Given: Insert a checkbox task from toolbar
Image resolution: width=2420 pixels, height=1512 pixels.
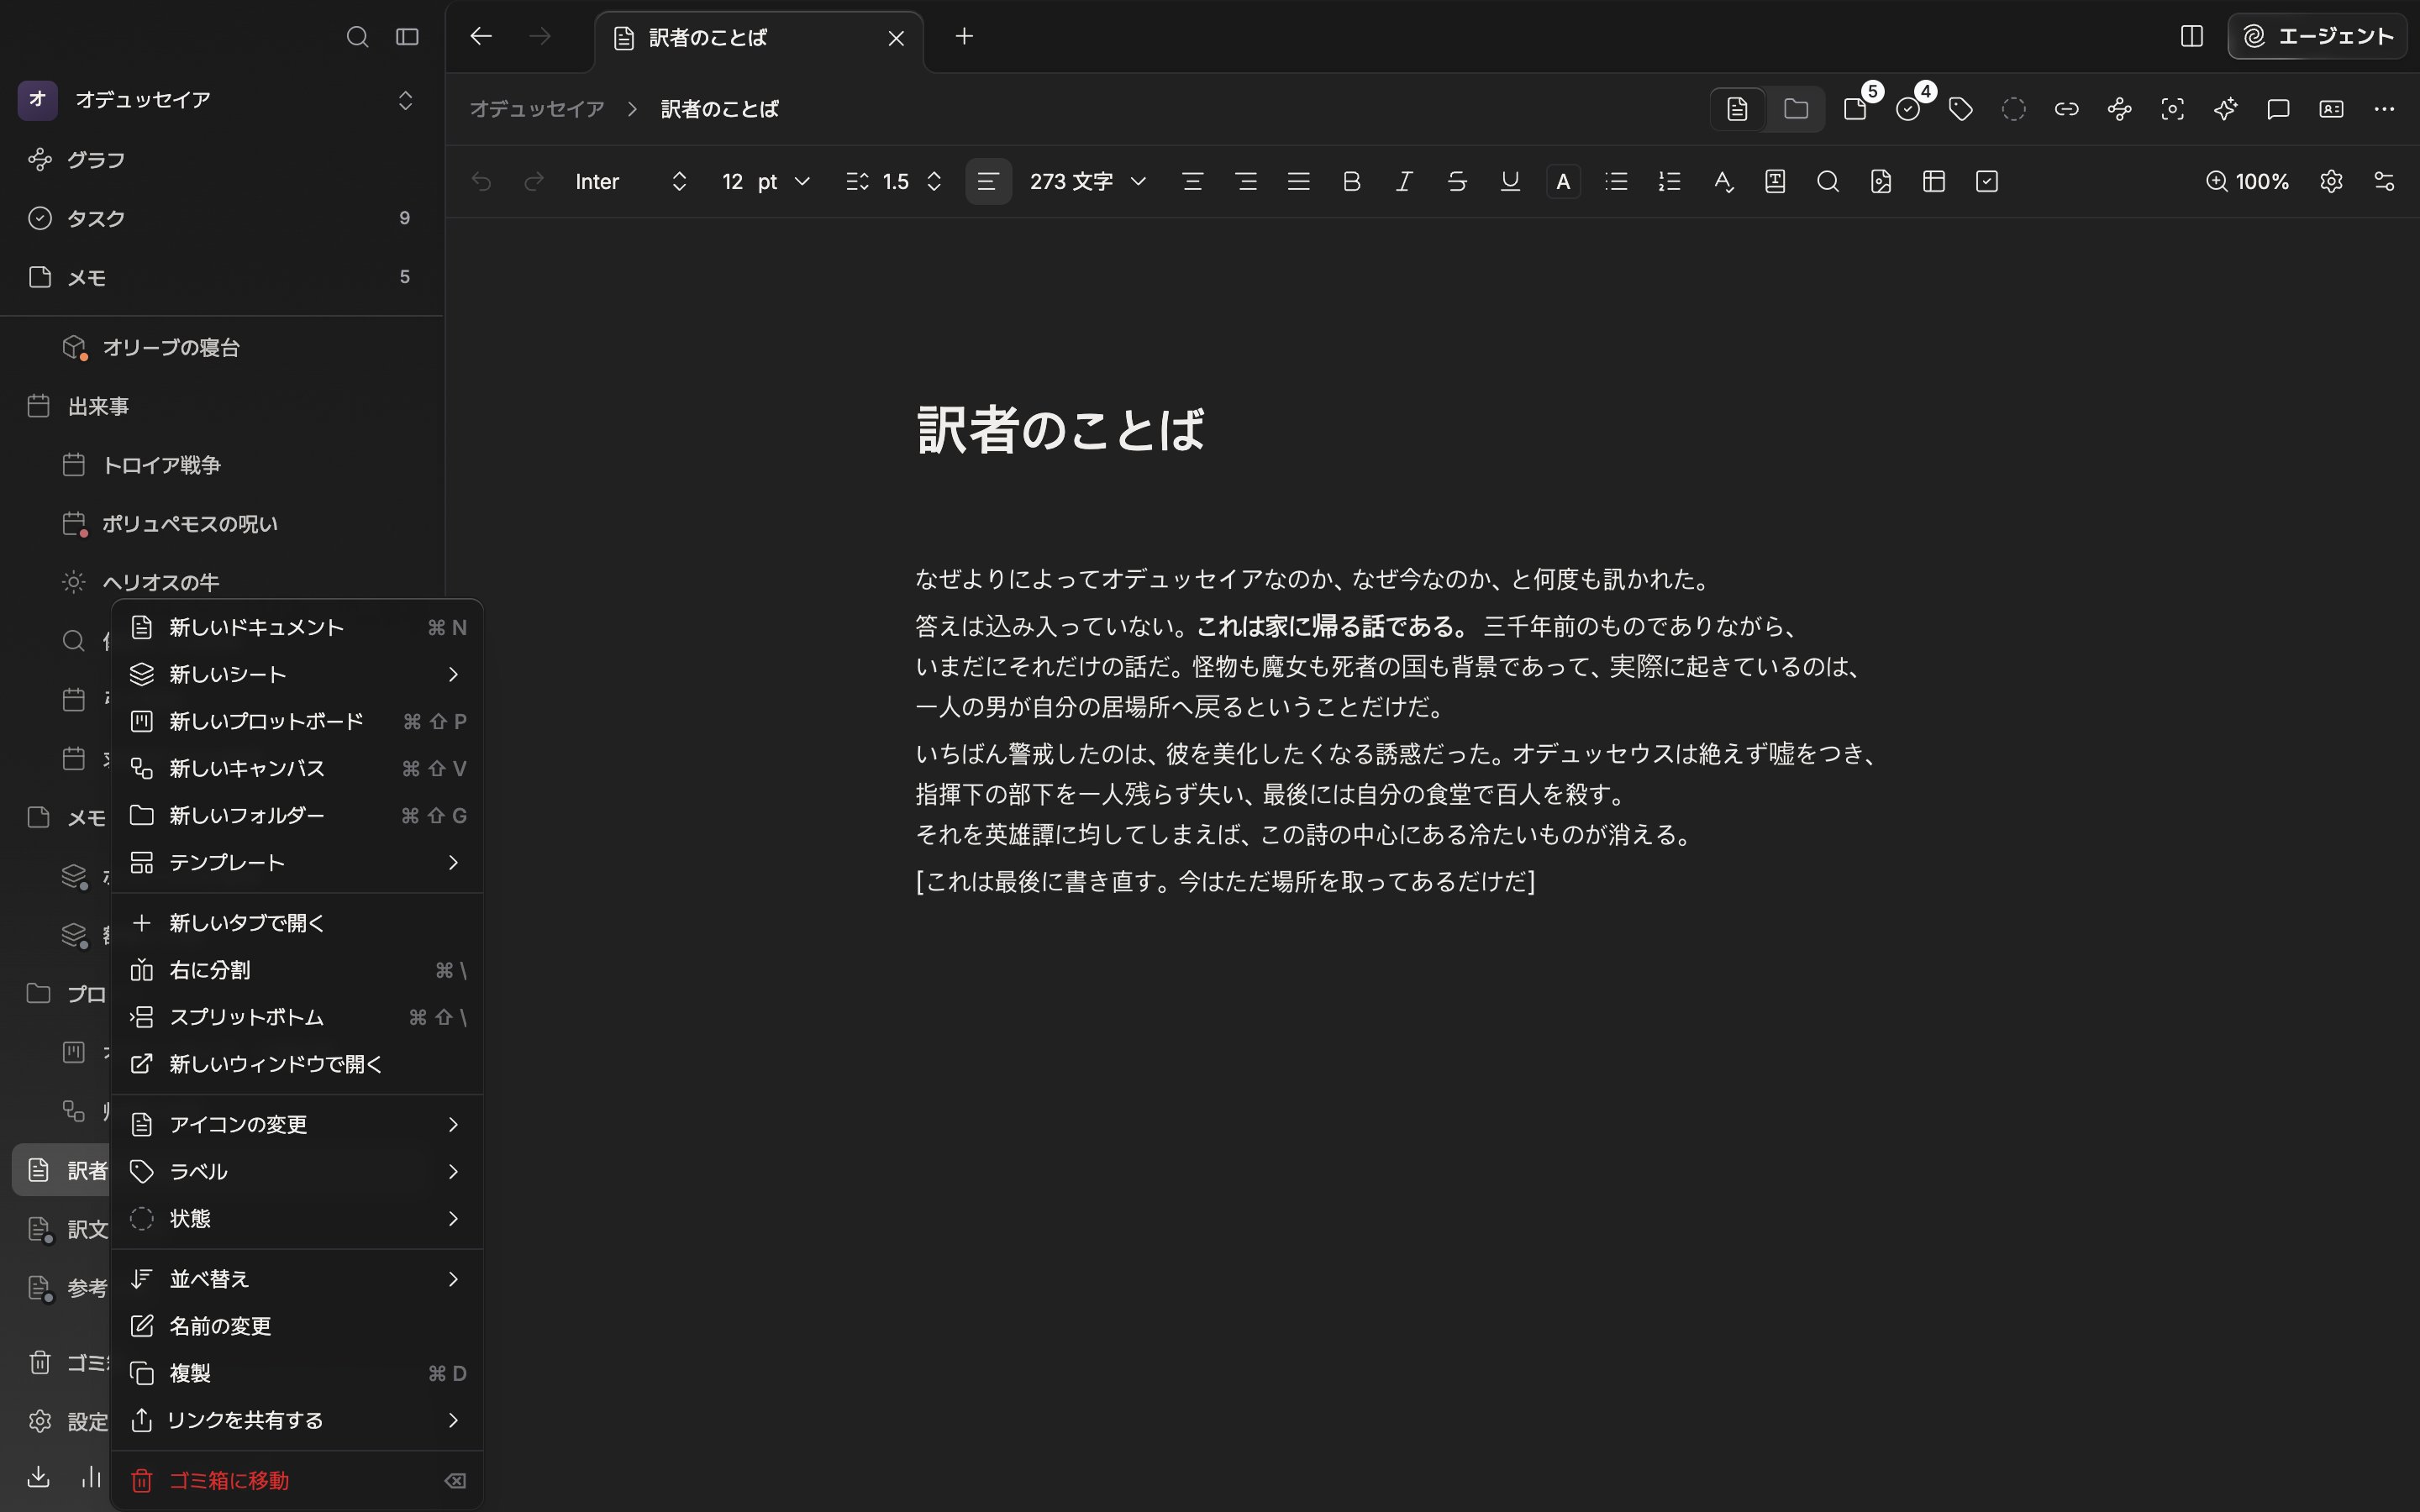Looking at the screenshot, I should coord(1987,181).
